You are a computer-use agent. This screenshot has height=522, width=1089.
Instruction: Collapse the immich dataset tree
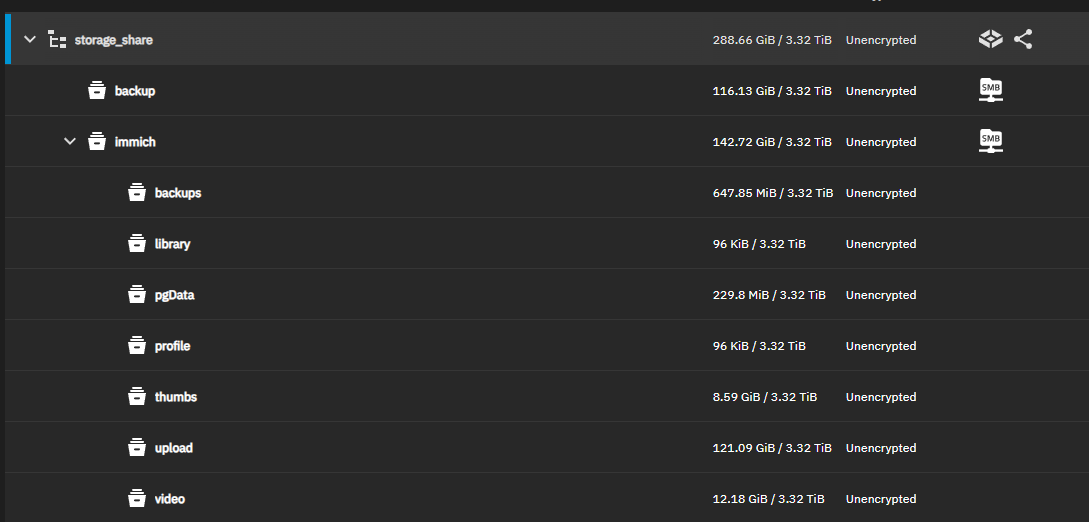pyautogui.click(x=70, y=142)
